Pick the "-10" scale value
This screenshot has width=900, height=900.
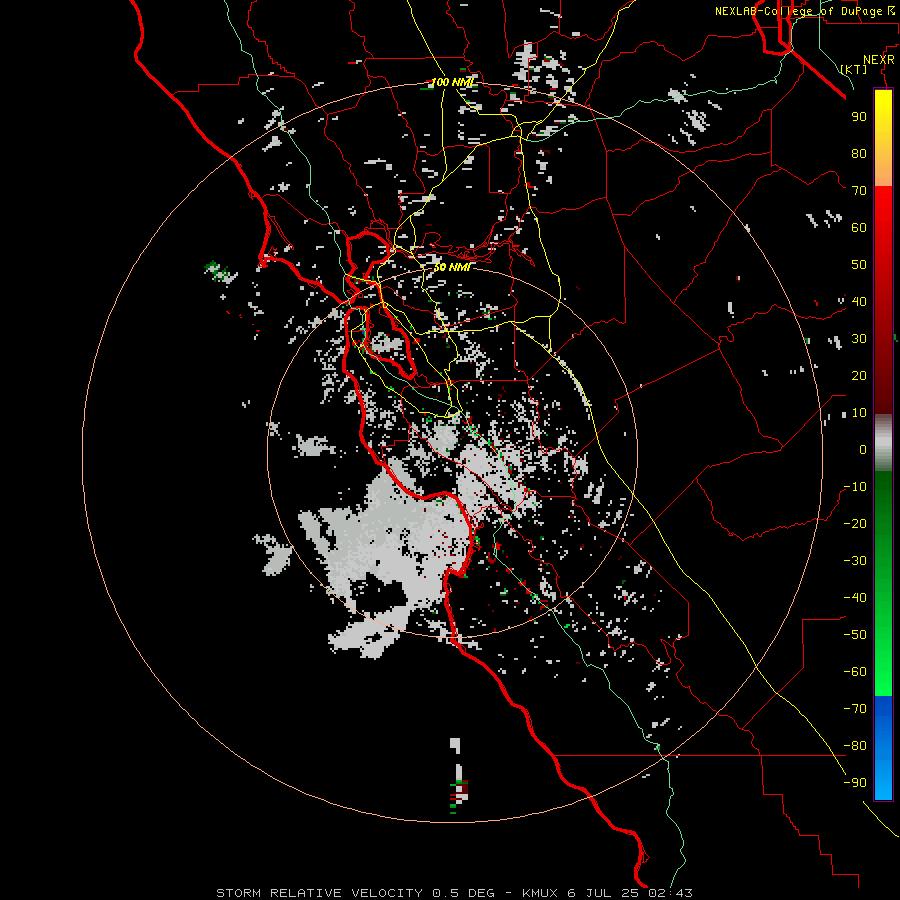[855, 487]
